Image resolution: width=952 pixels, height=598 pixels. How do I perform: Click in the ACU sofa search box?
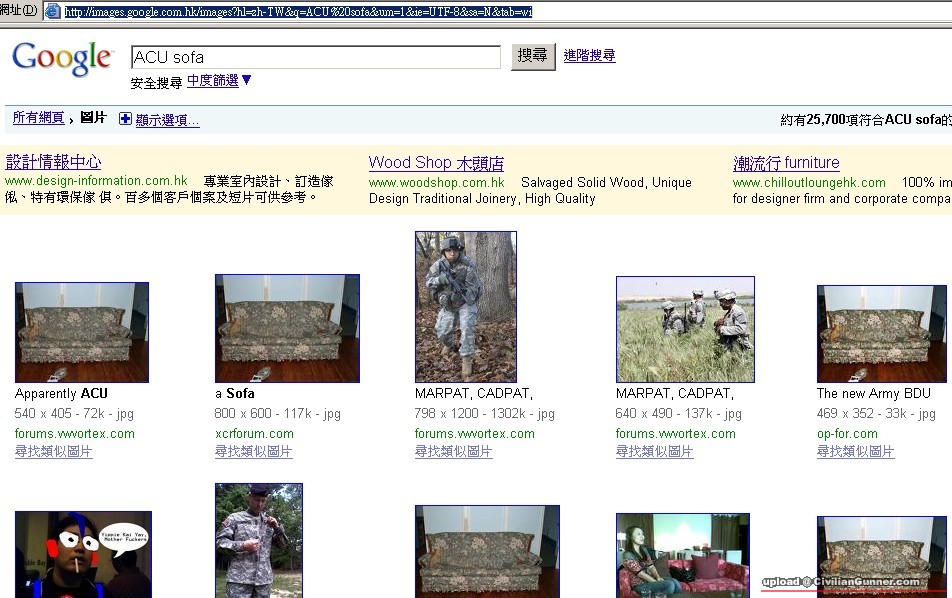coord(315,57)
